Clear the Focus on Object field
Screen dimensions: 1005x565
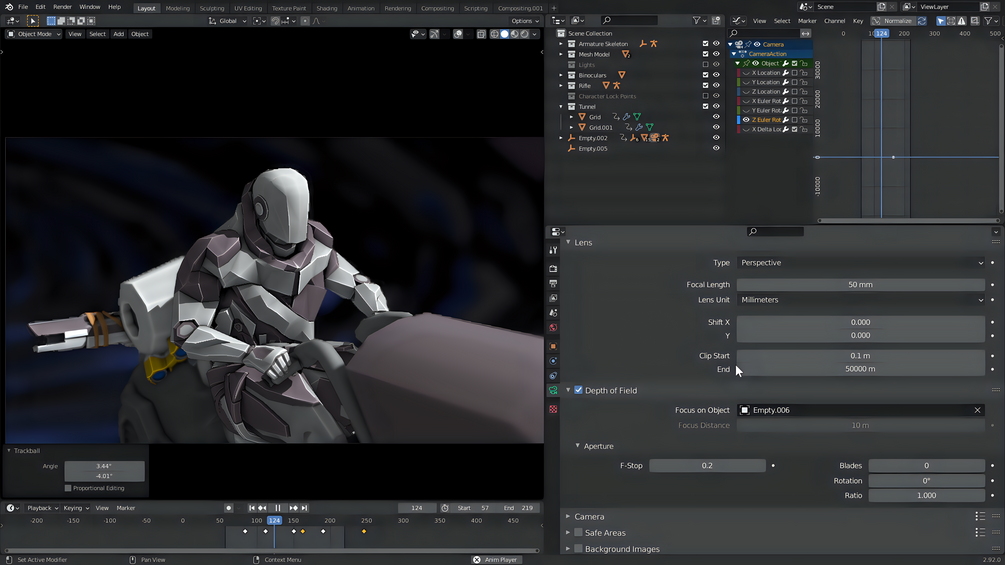[977, 410]
